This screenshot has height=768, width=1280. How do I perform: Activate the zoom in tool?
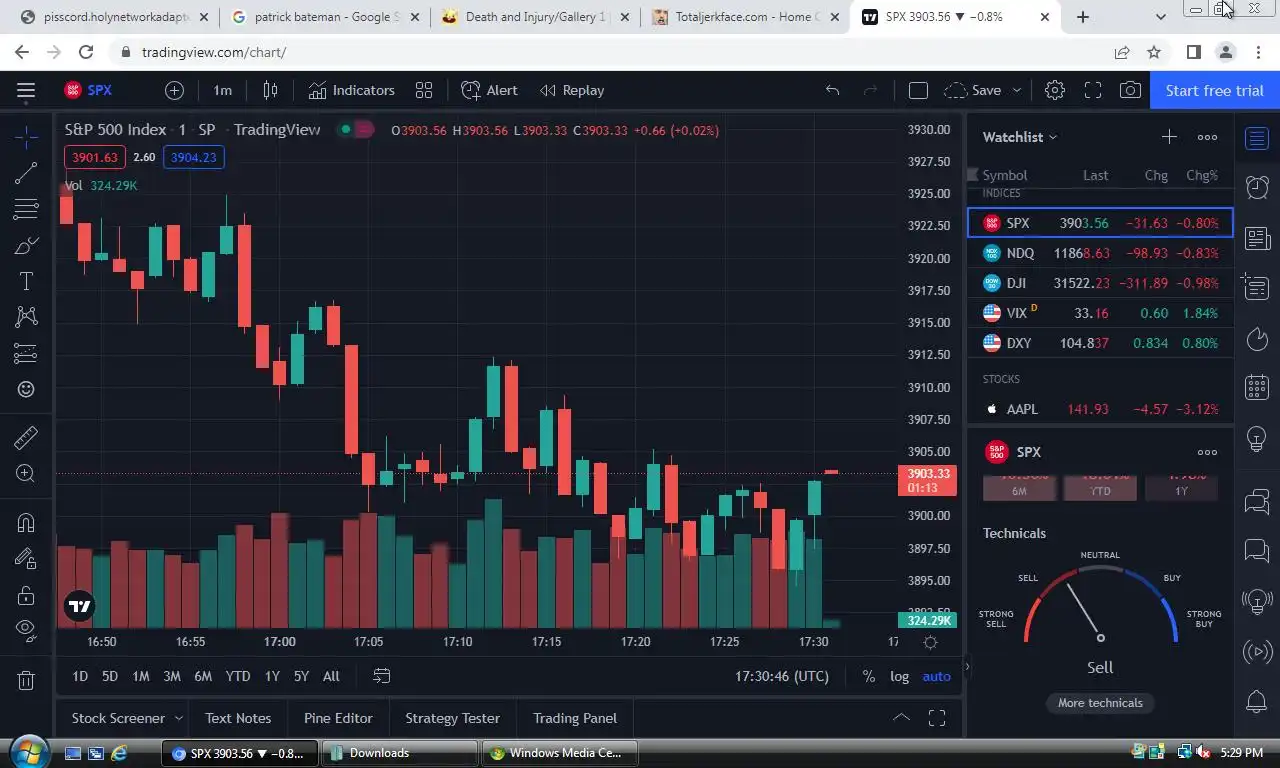pyautogui.click(x=26, y=474)
